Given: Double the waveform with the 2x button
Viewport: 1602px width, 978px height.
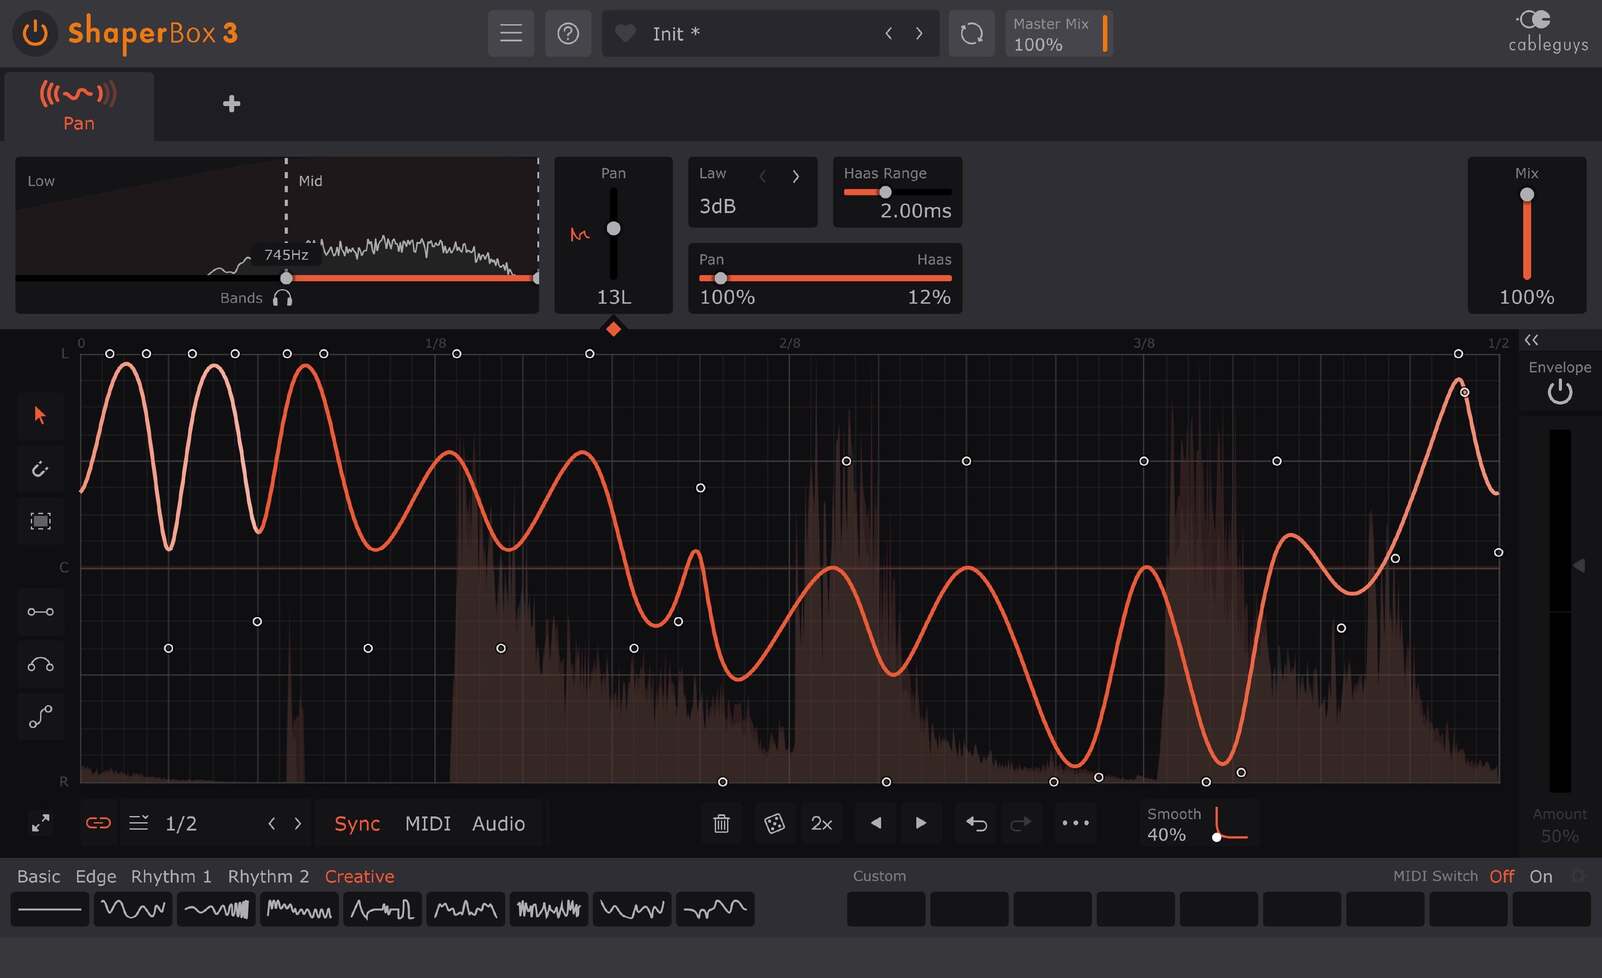Looking at the screenshot, I should coord(822,823).
